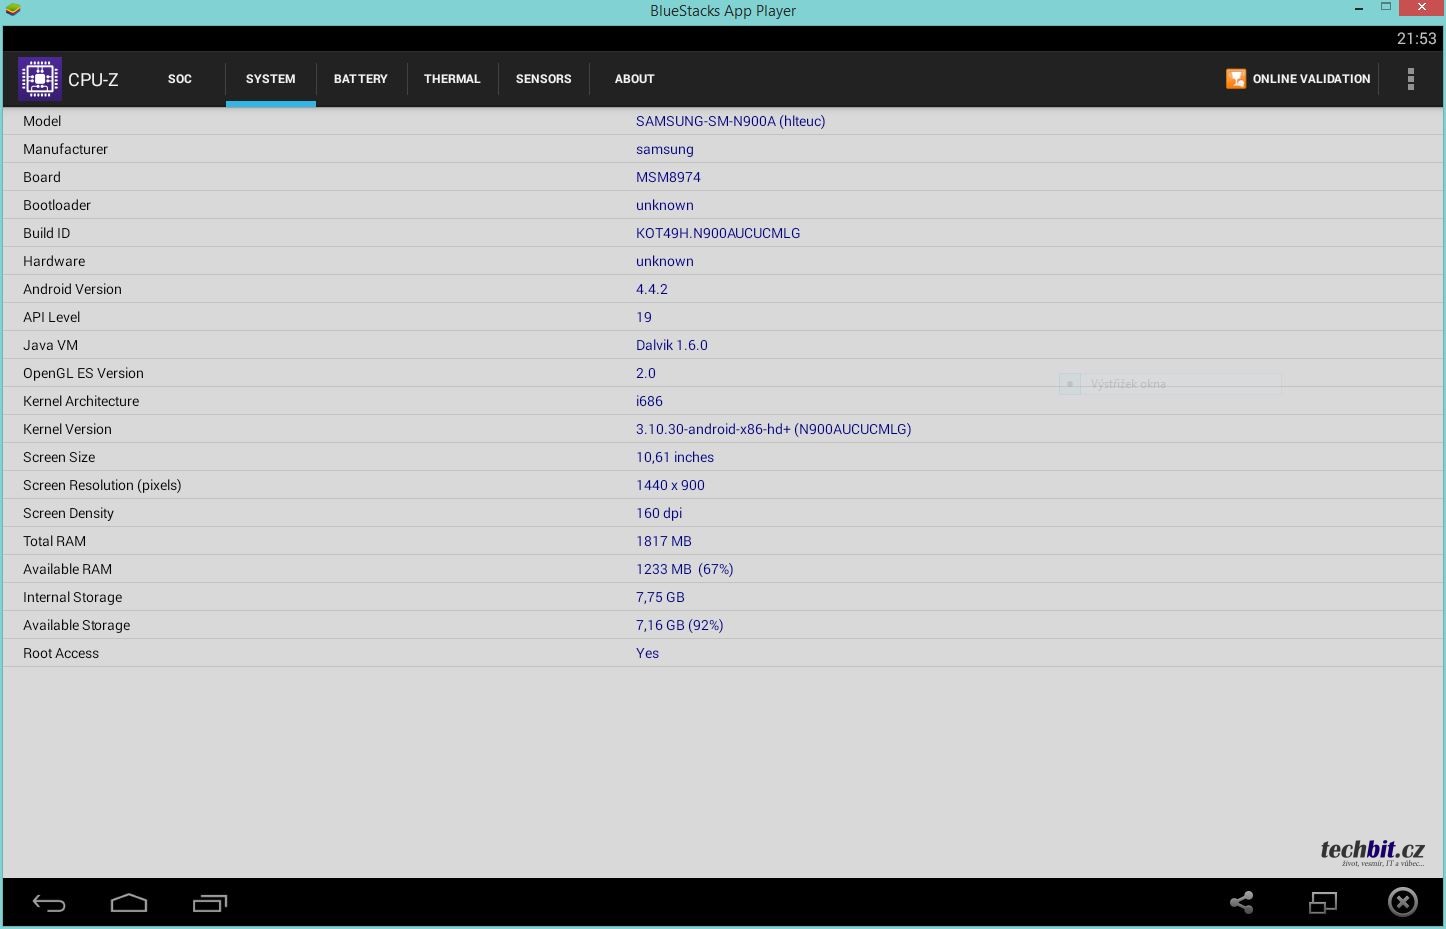Image resolution: width=1446 pixels, height=929 pixels.
Task: Click the BlueStacks logo in title bar
Action: tap(13, 10)
